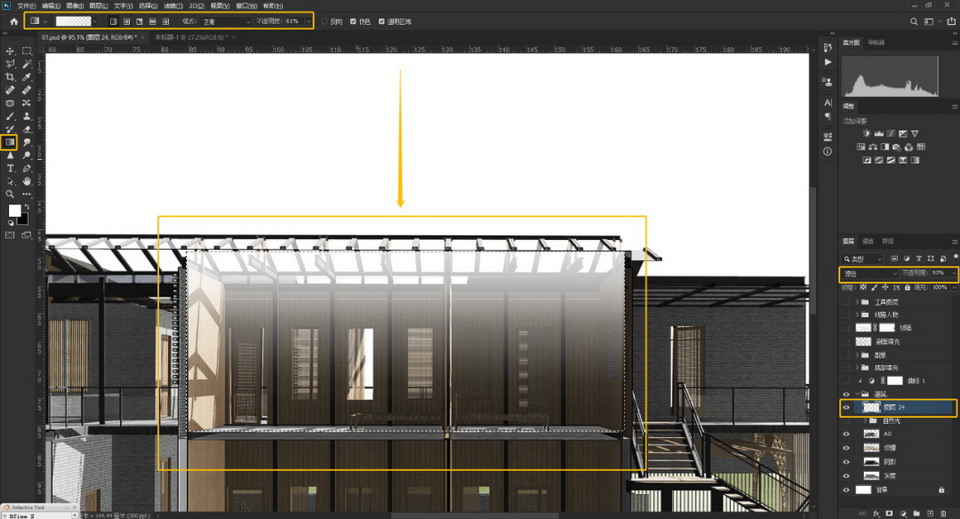Image resolution: width=960 pixels, height=519 pixels.
Task: Open the gradient mode dropdown in options bar
Action: point(225,20)
